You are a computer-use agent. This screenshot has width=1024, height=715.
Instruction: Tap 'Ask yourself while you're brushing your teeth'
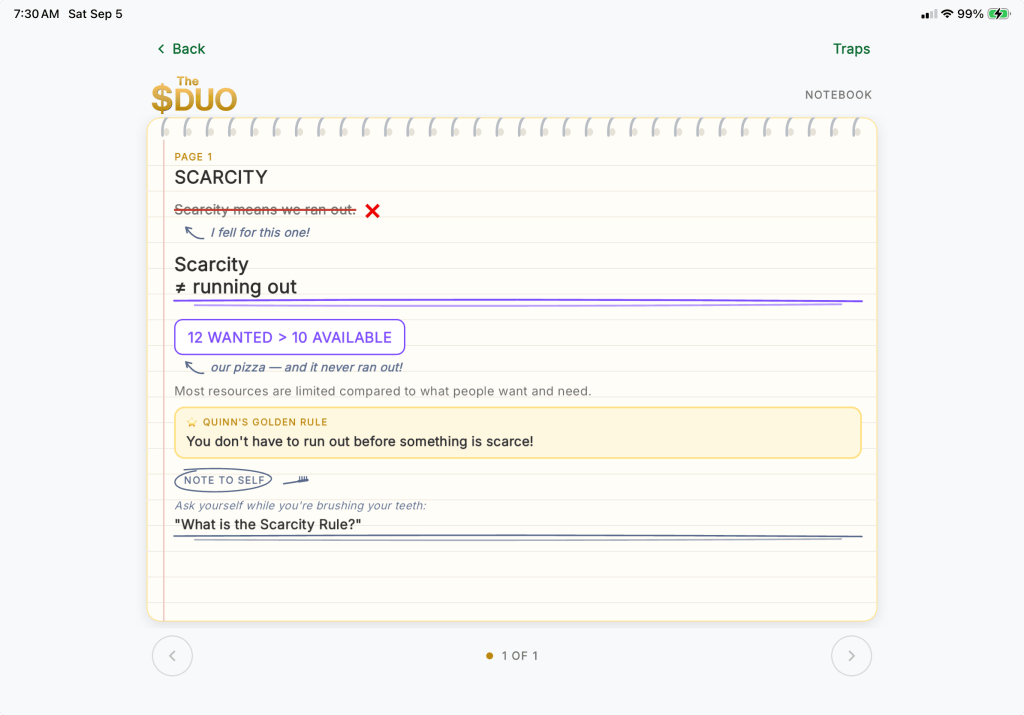point(300,505)
